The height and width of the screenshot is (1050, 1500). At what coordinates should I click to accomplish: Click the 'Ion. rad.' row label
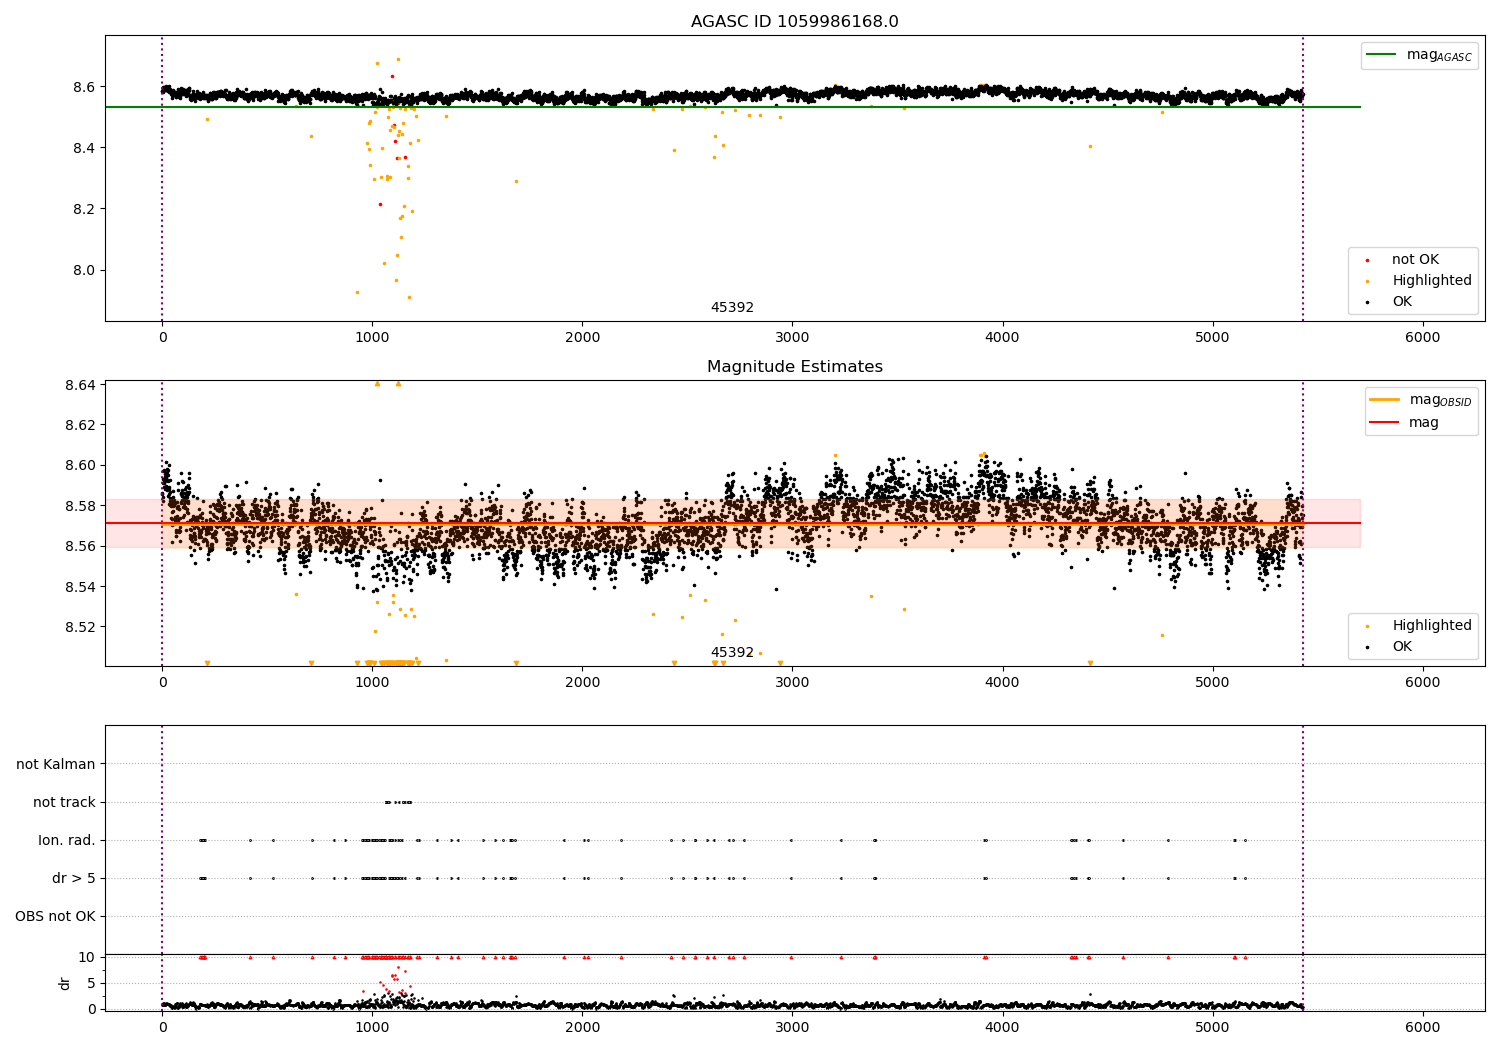point(67,840)
